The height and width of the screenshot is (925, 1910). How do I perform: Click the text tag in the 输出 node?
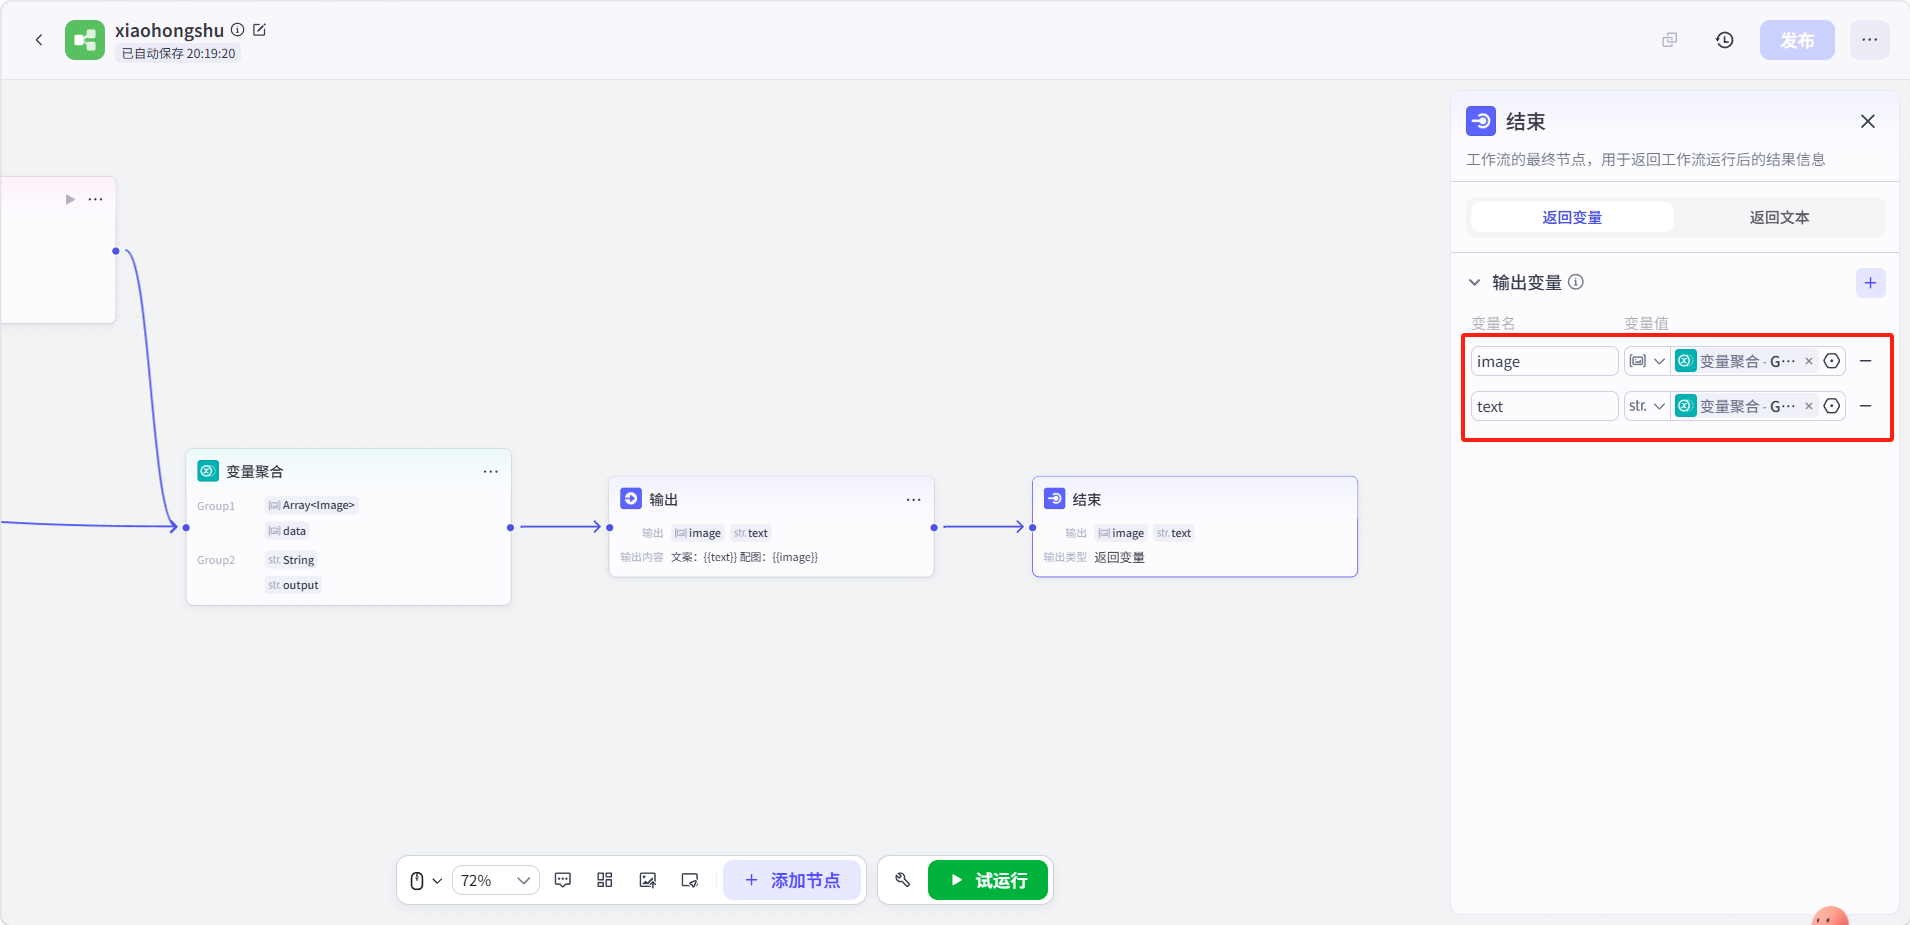coord(751,533)
